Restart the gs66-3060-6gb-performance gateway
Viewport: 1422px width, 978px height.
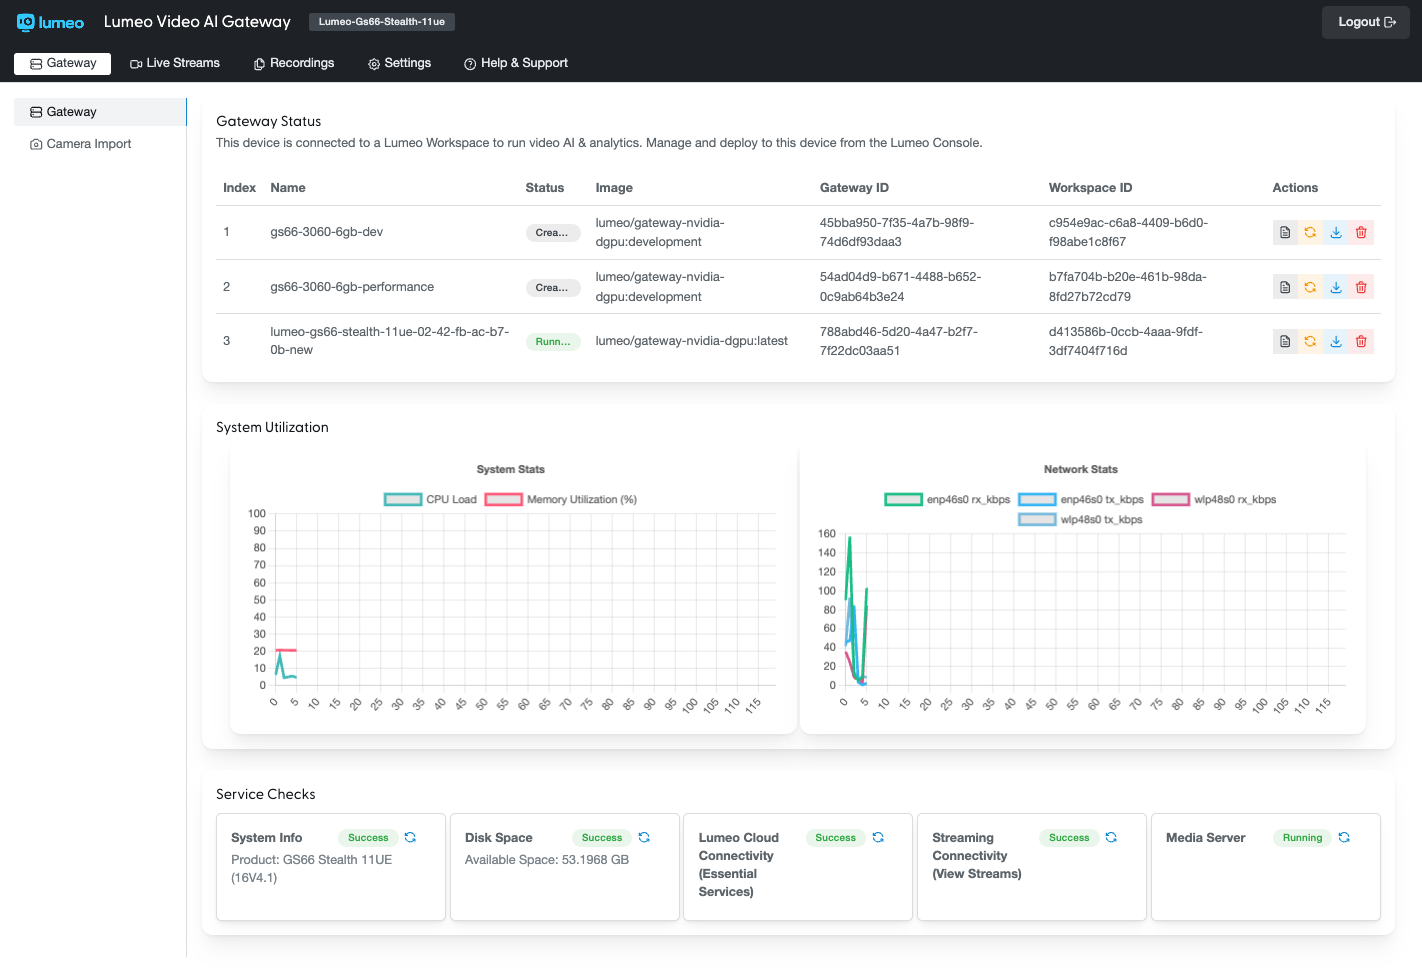[x=1310, y=287]
